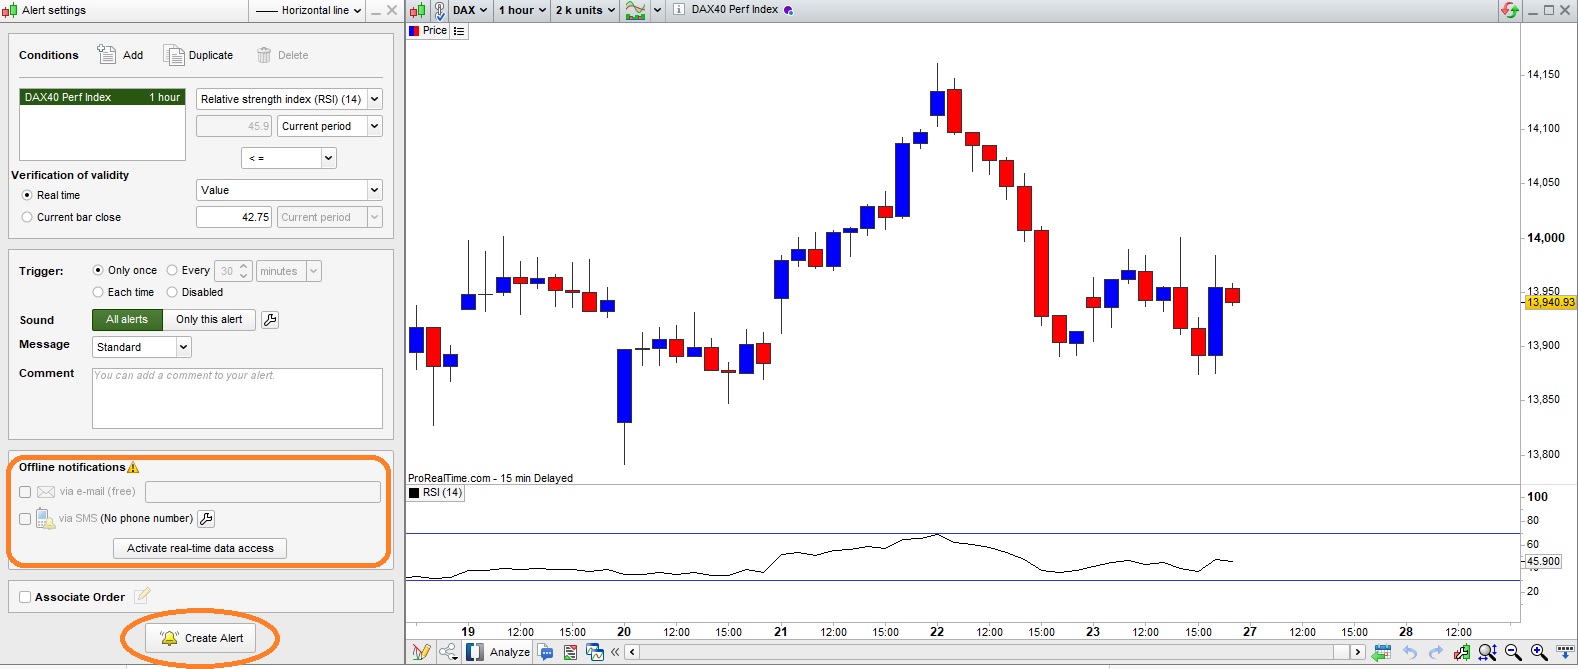Collapse toolbar with double chevron icon
This screenshot has height=669, width=1578.
tap(615, 652)
